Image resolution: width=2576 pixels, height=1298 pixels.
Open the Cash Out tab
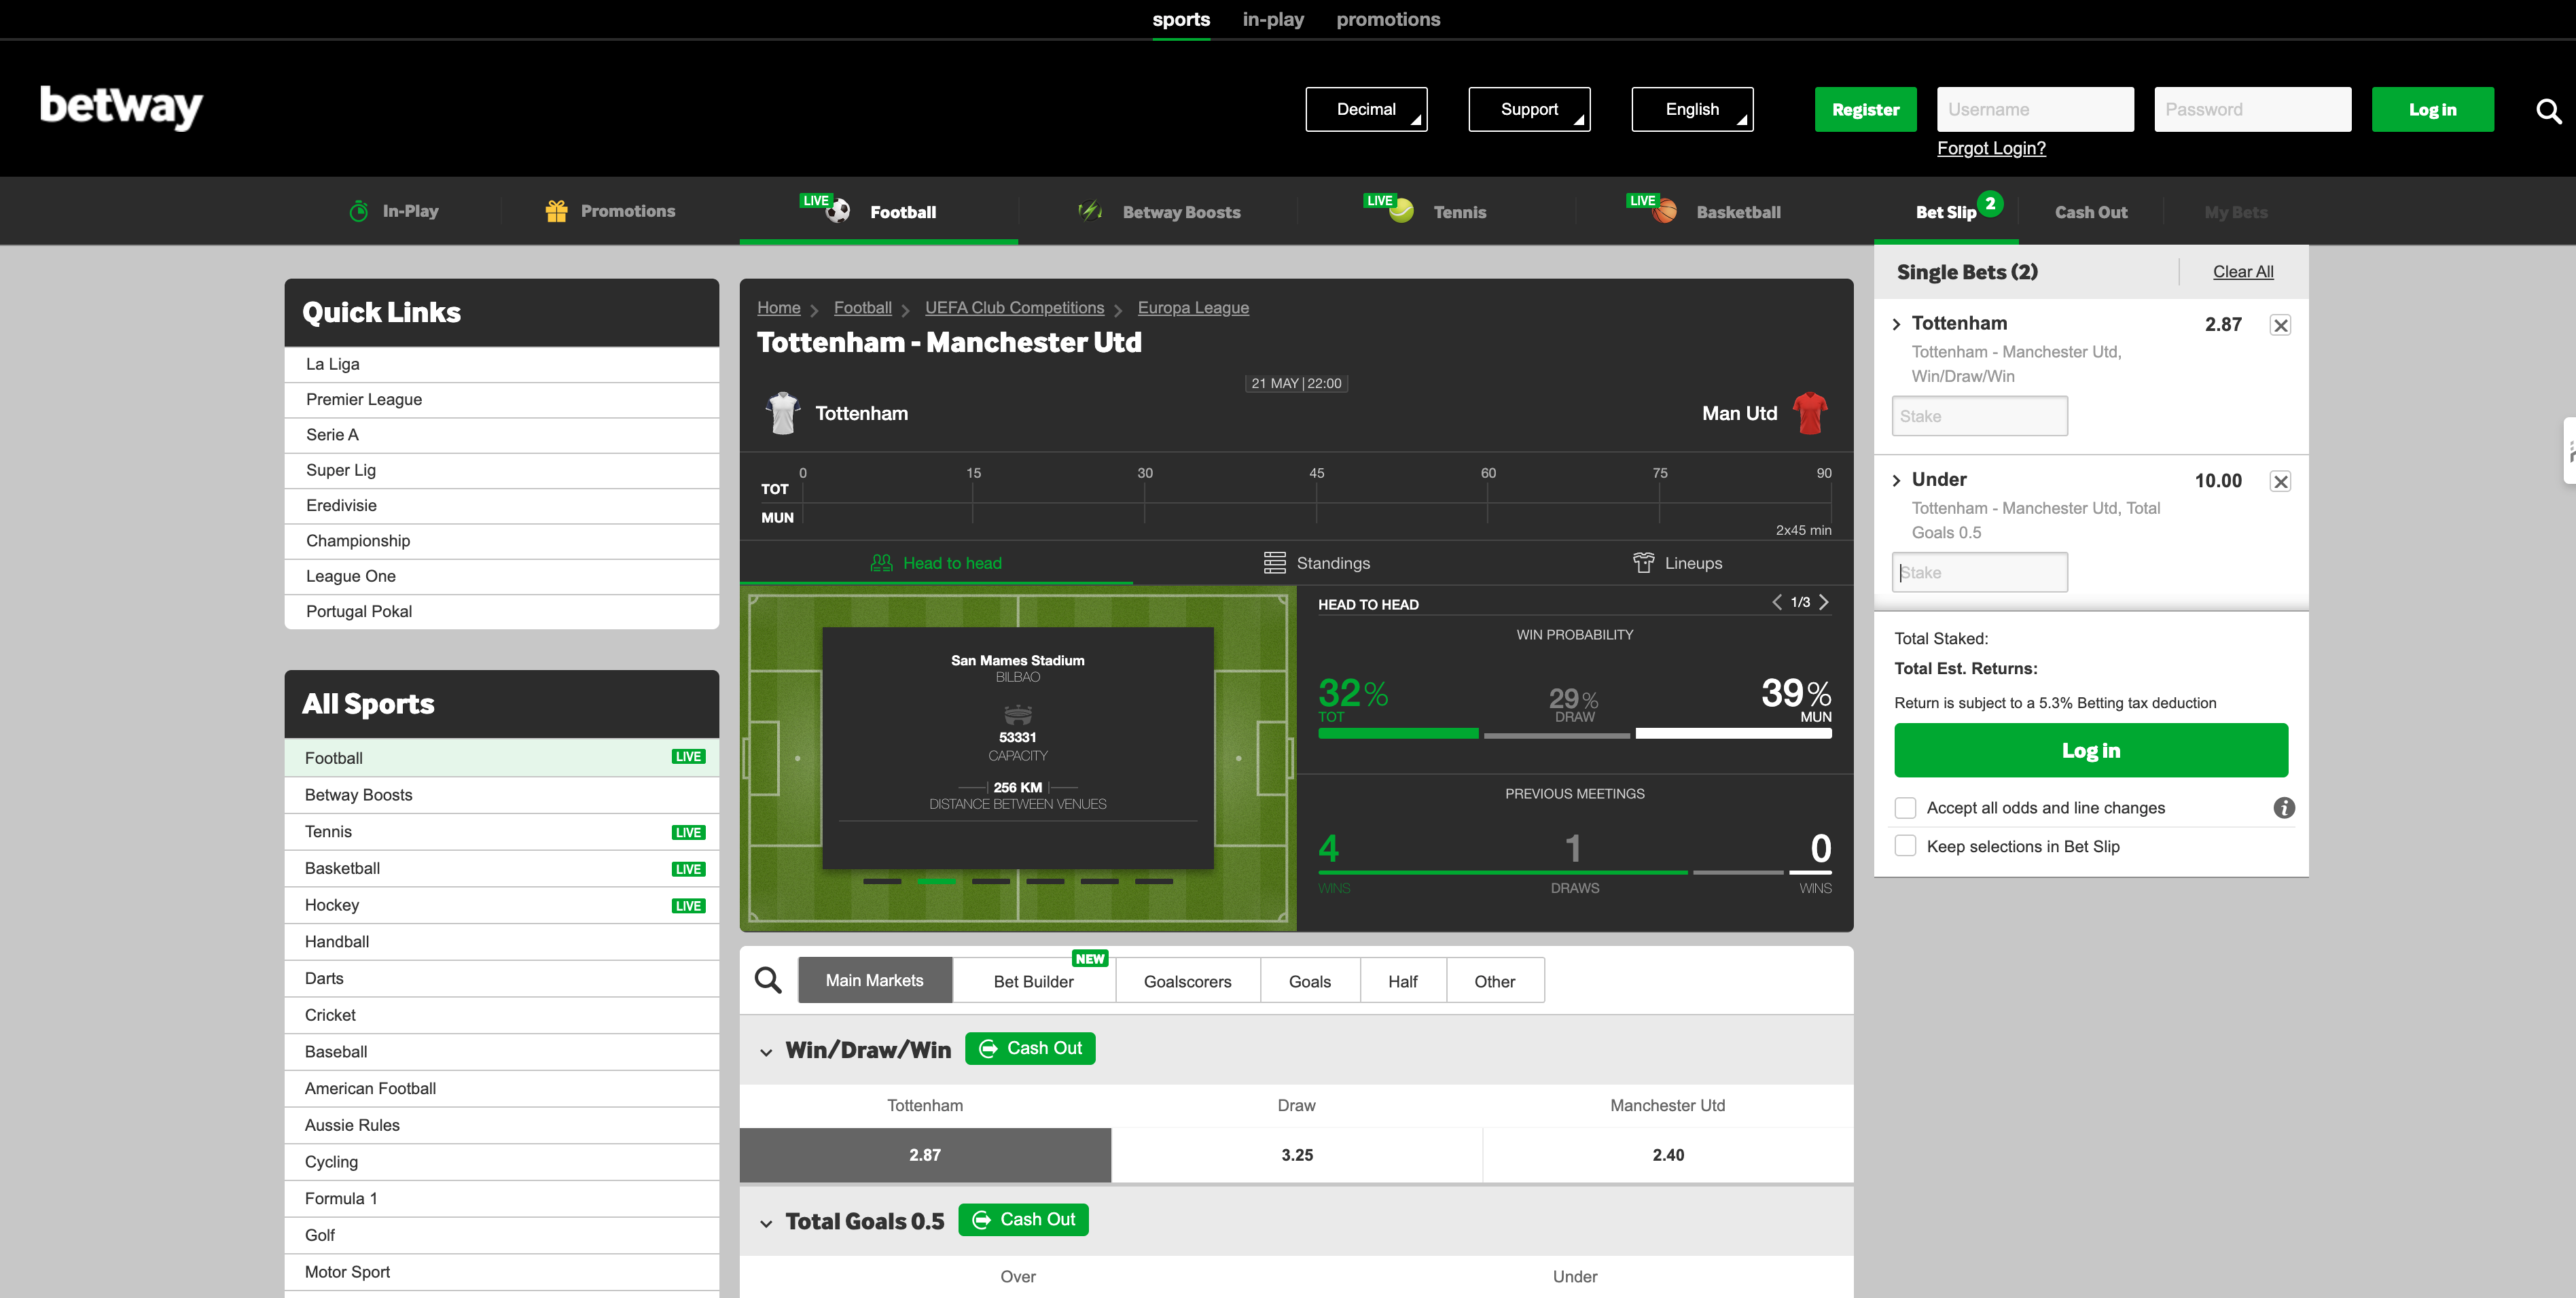click(2090, 212)
